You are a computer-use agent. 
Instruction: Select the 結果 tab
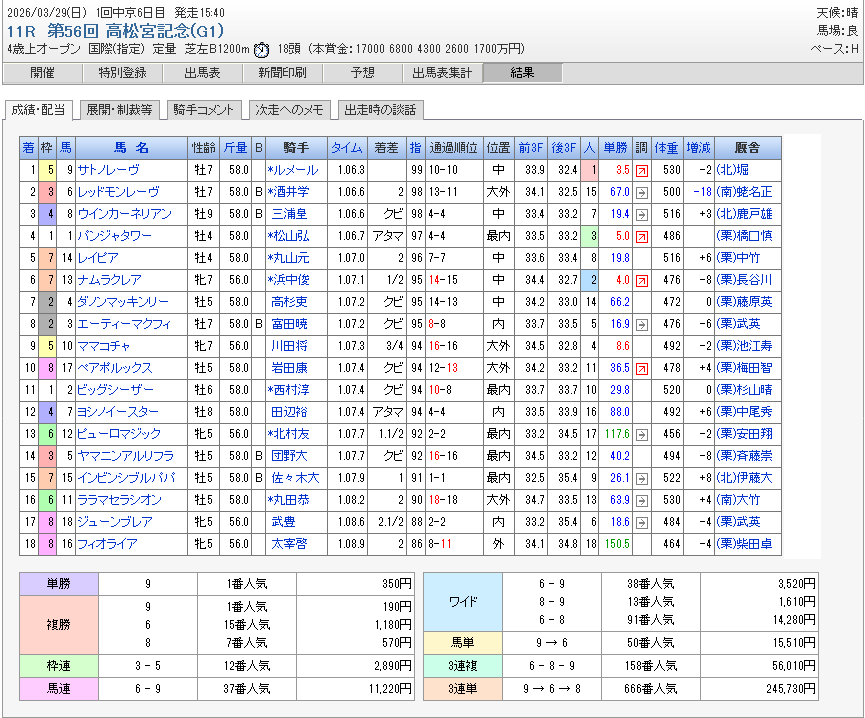click(522, 73)
